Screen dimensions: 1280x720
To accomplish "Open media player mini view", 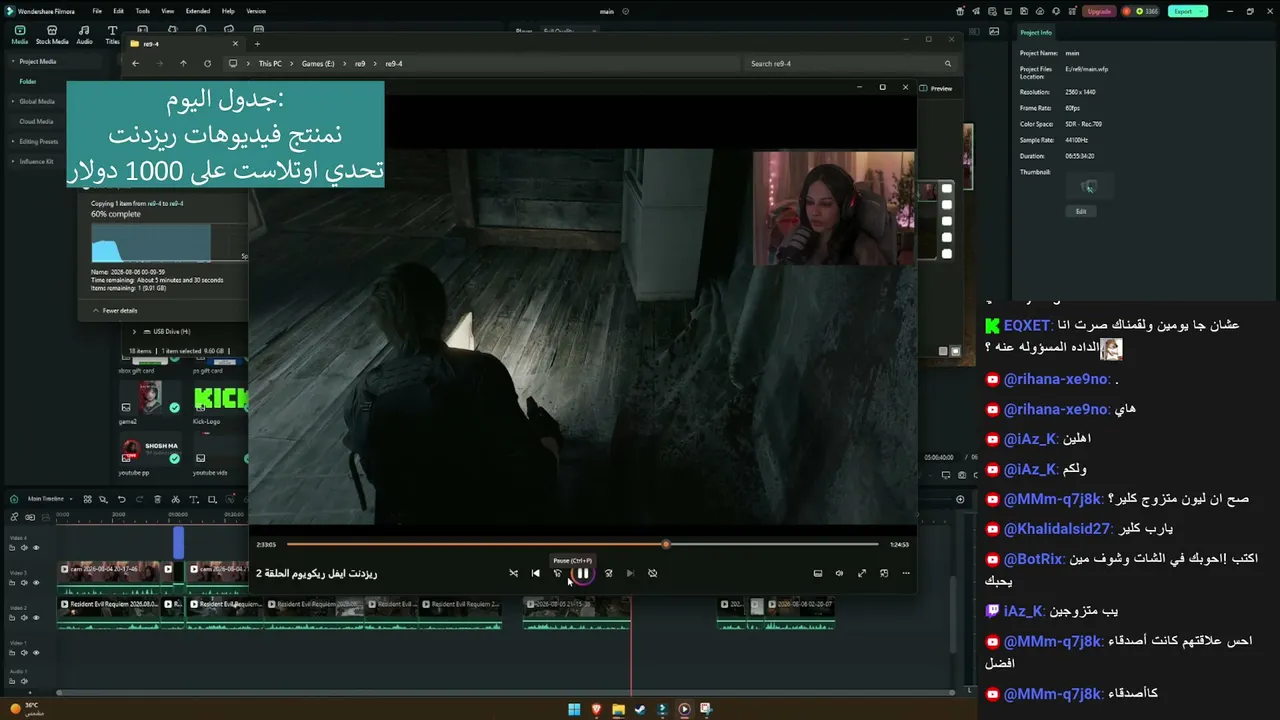I will [x=884, y=573].
